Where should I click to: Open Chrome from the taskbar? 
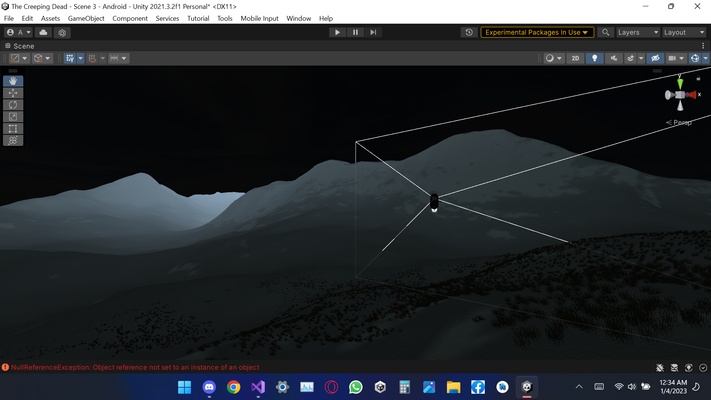click(x=234, y=387)
